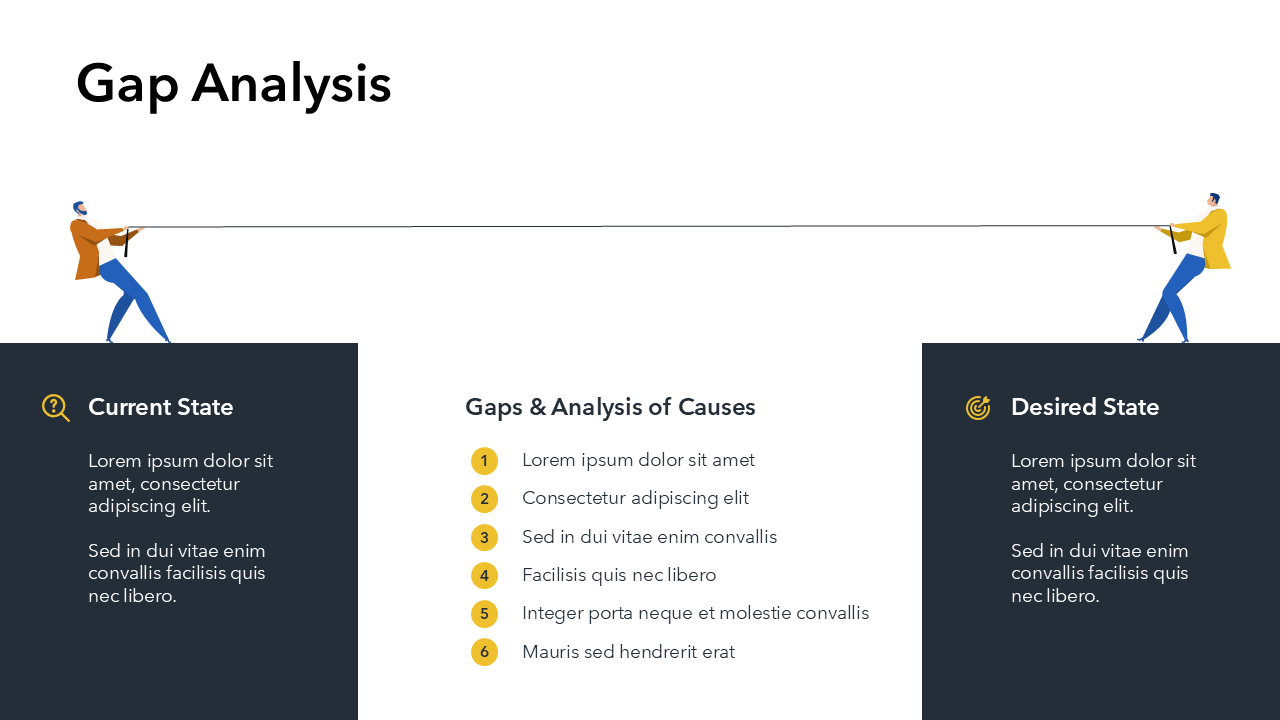1280x720 pixels.
Task: Click the yellow number 3 bullet
Action: [x=484, y=538]
